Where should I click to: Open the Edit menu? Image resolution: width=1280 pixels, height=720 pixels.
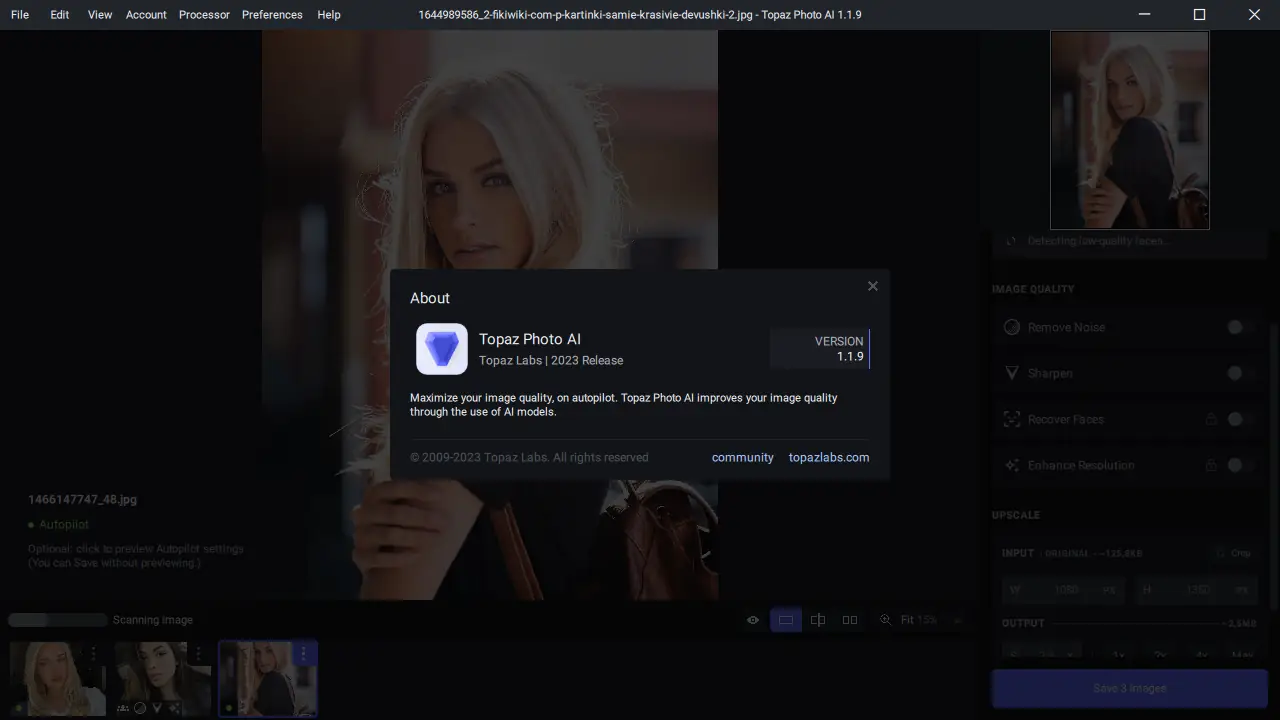60,15
